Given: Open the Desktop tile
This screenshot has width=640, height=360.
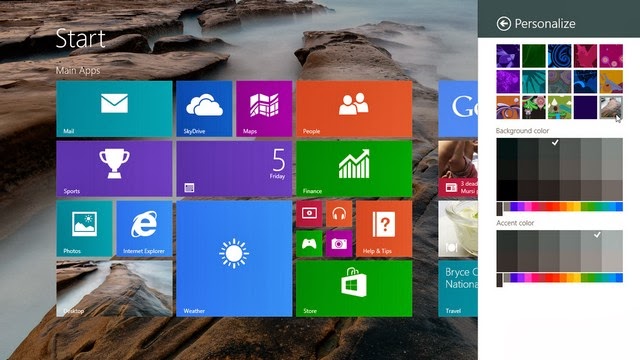Looking at the screenshot, I should 114,289.
